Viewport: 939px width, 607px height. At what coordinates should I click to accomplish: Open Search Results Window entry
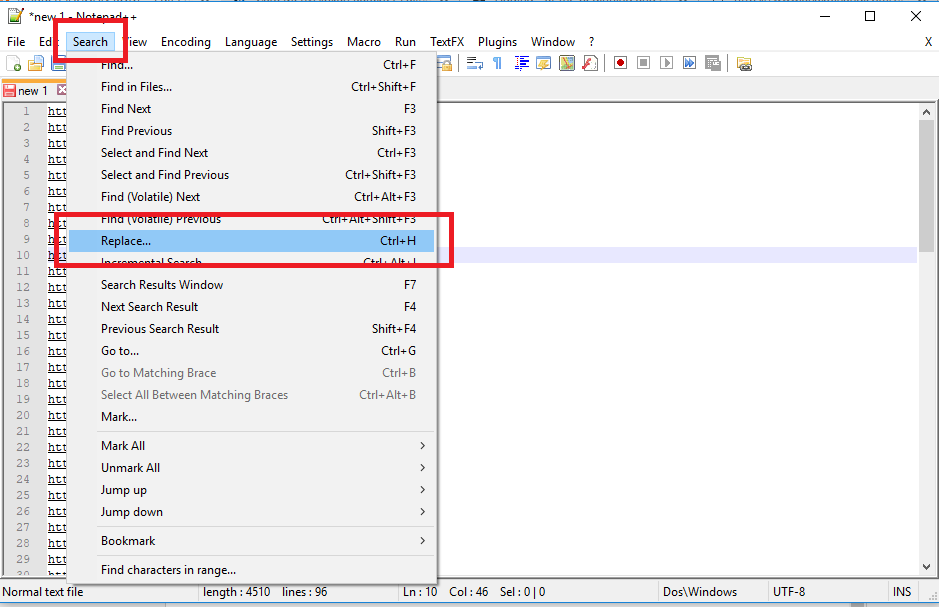pos(252,285)
